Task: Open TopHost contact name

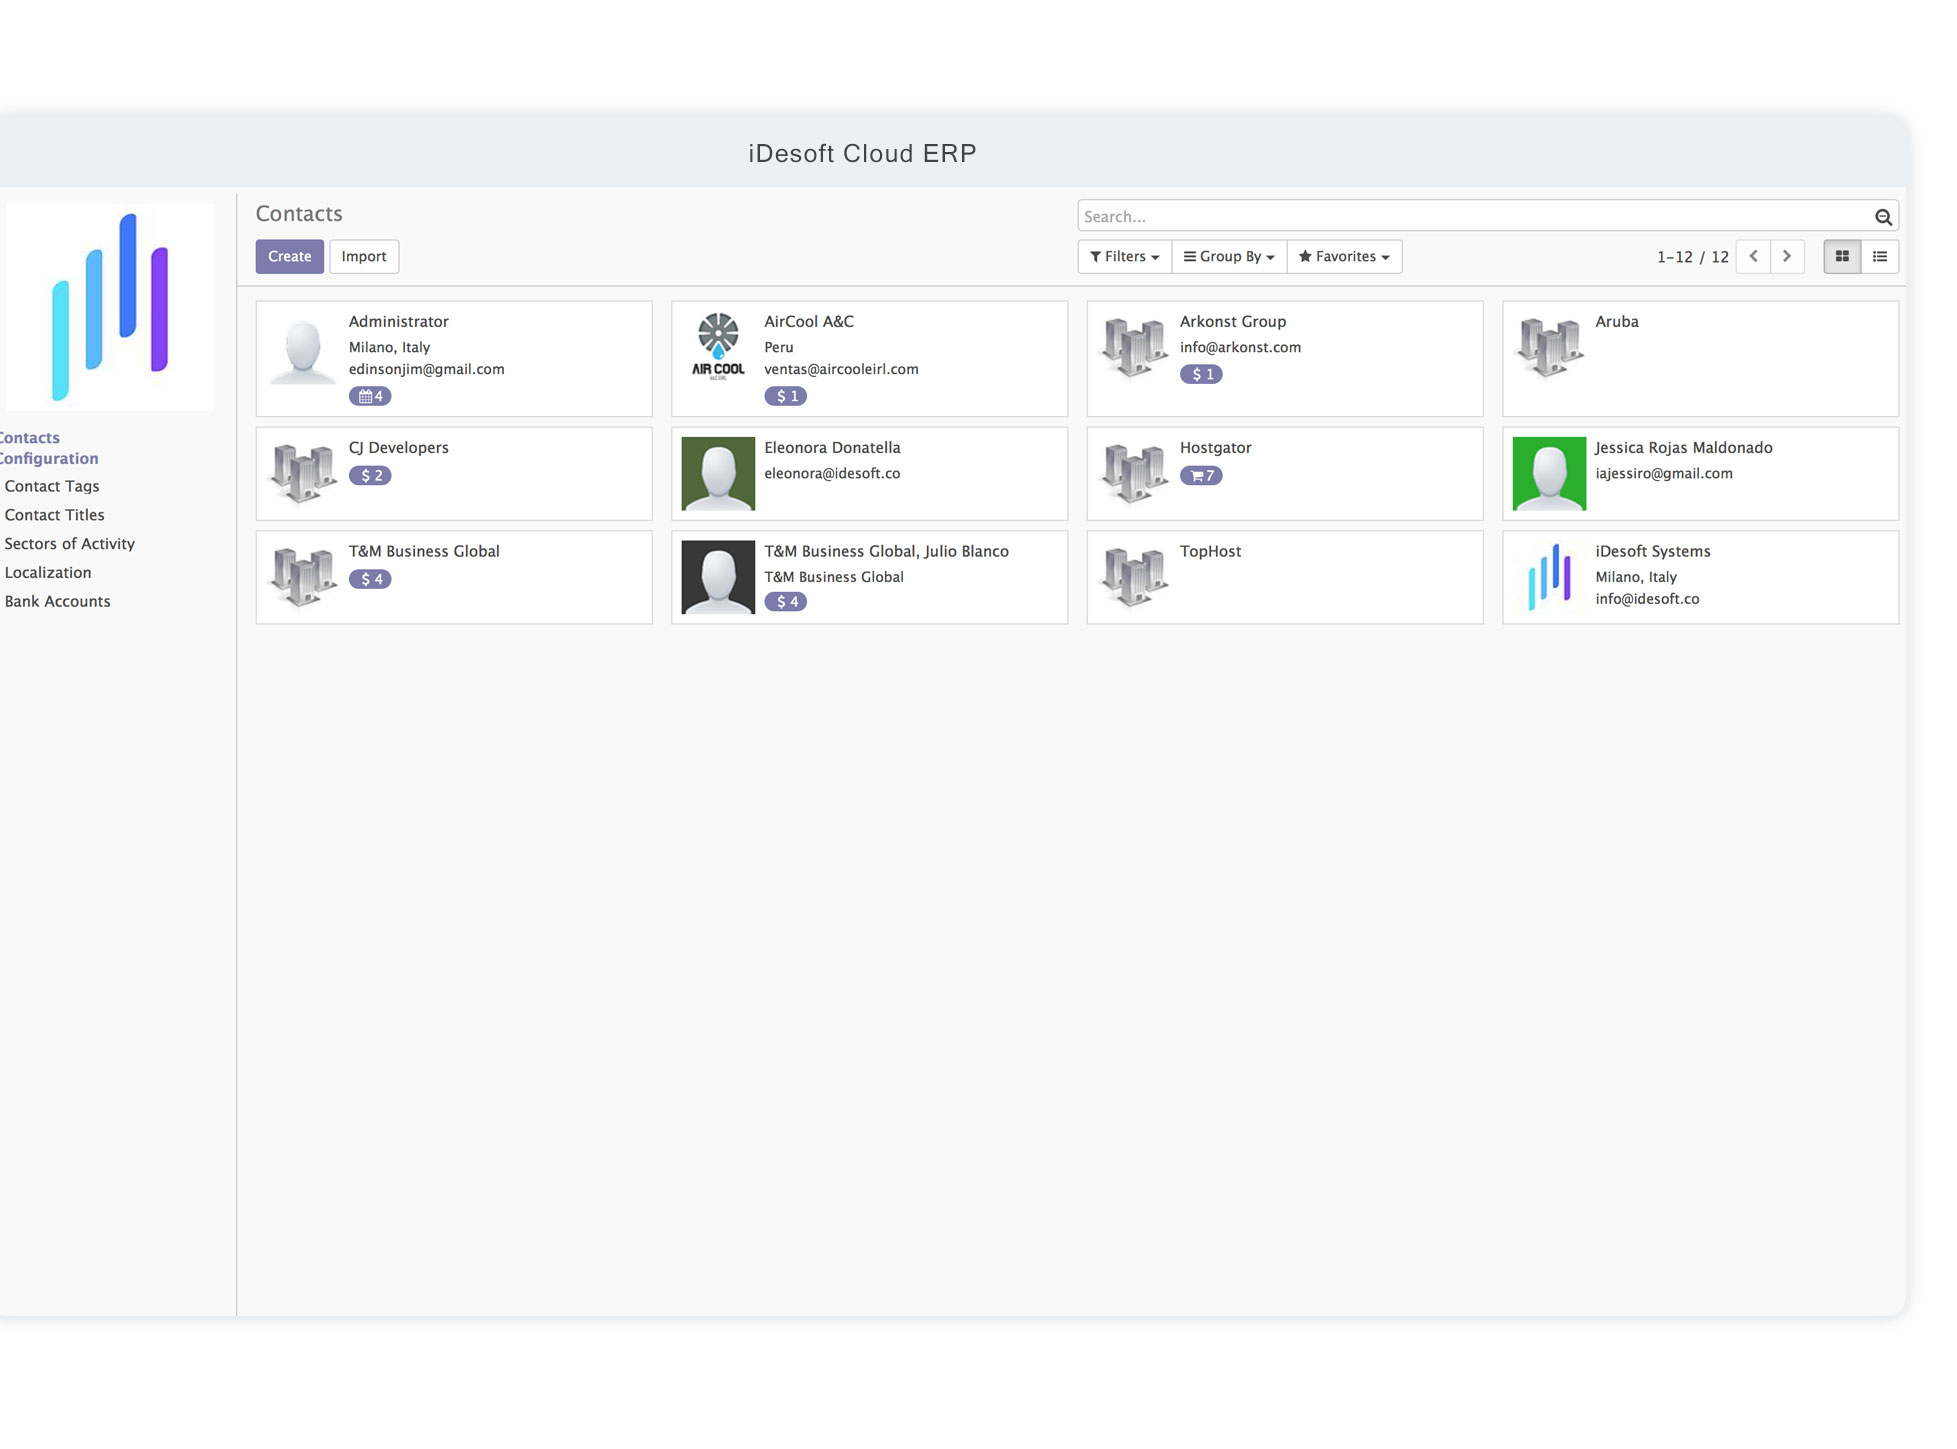Action: [1211, 552]
